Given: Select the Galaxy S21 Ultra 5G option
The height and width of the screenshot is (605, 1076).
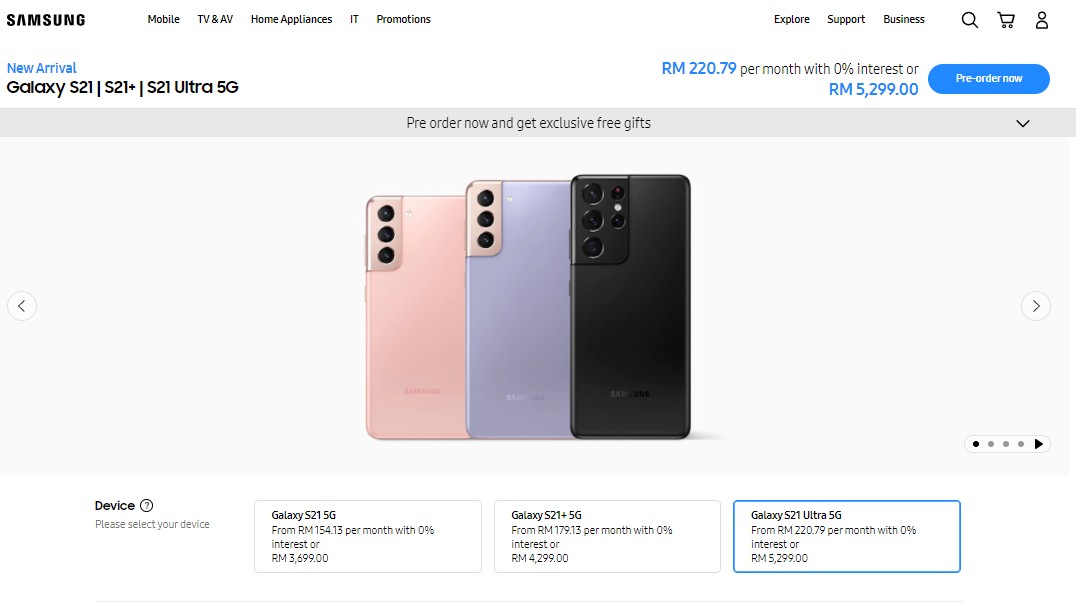Looking at the screenshot, I should point(846,536).
